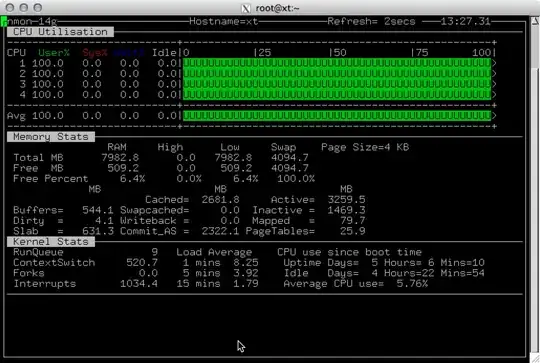
Task: Click CPU 4 green usage bar
Action: pos(337,95)
